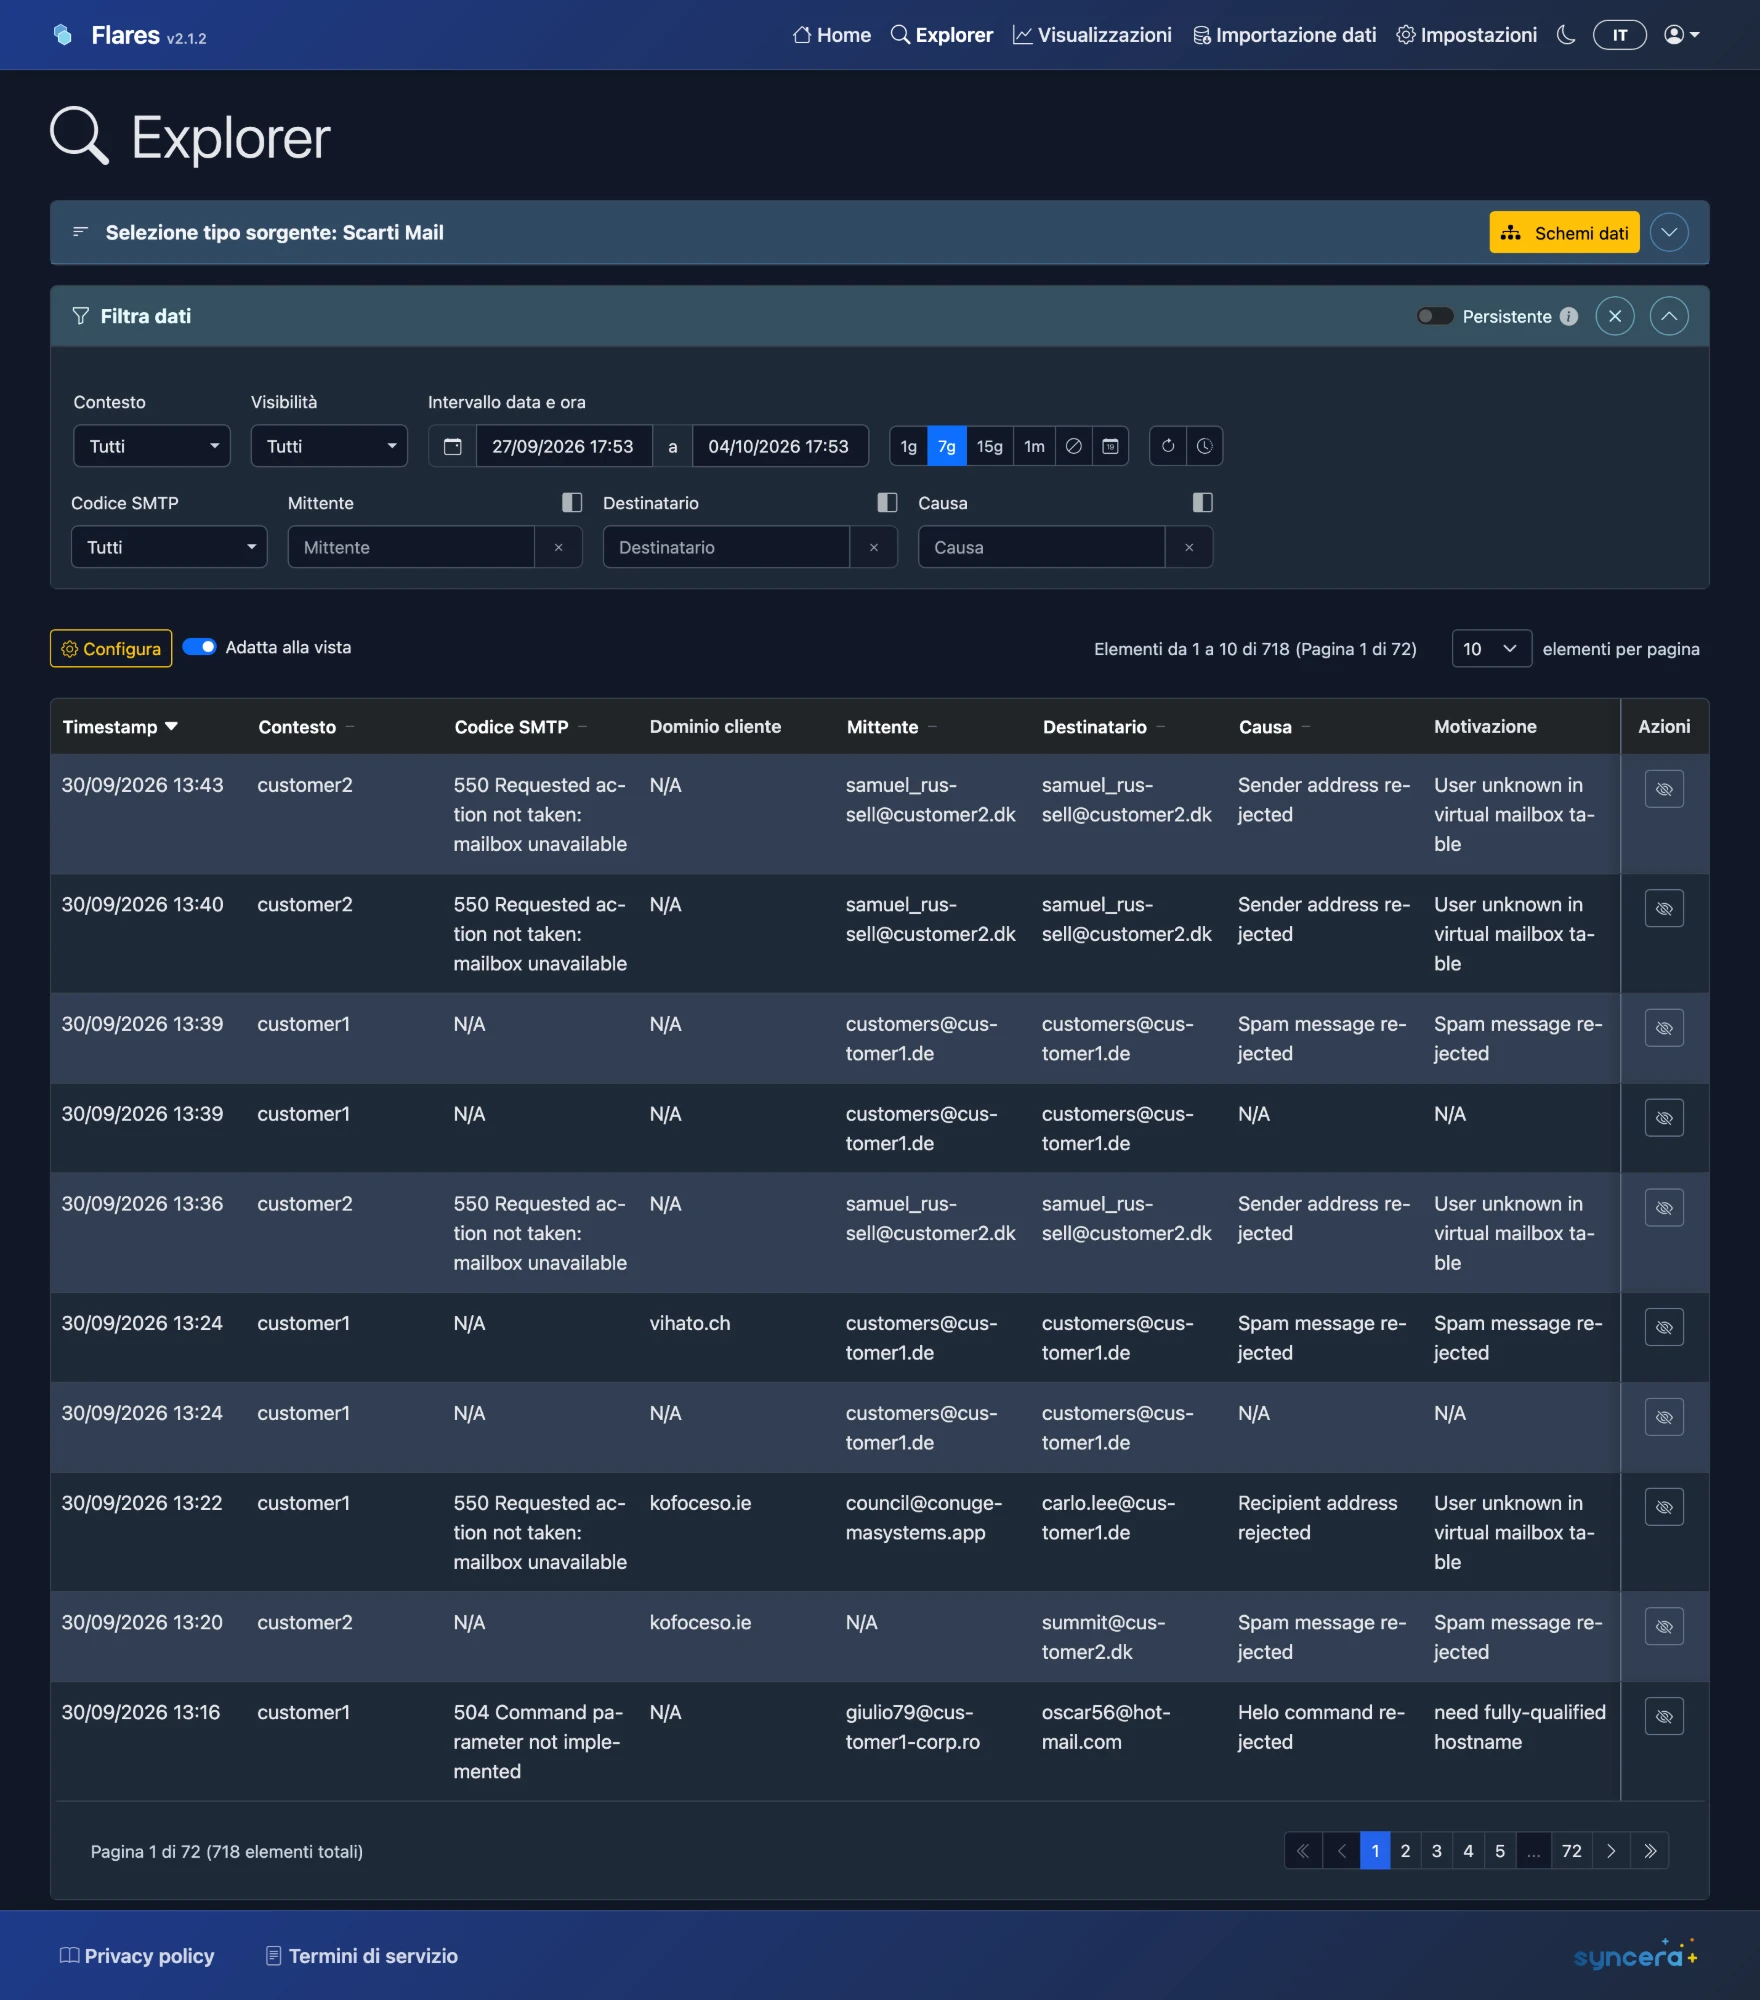Image resolution: width=1760 pixels, height=2000 pixels.
Task: Clear the Mittente filter field
Action: (x=559, y=547)
